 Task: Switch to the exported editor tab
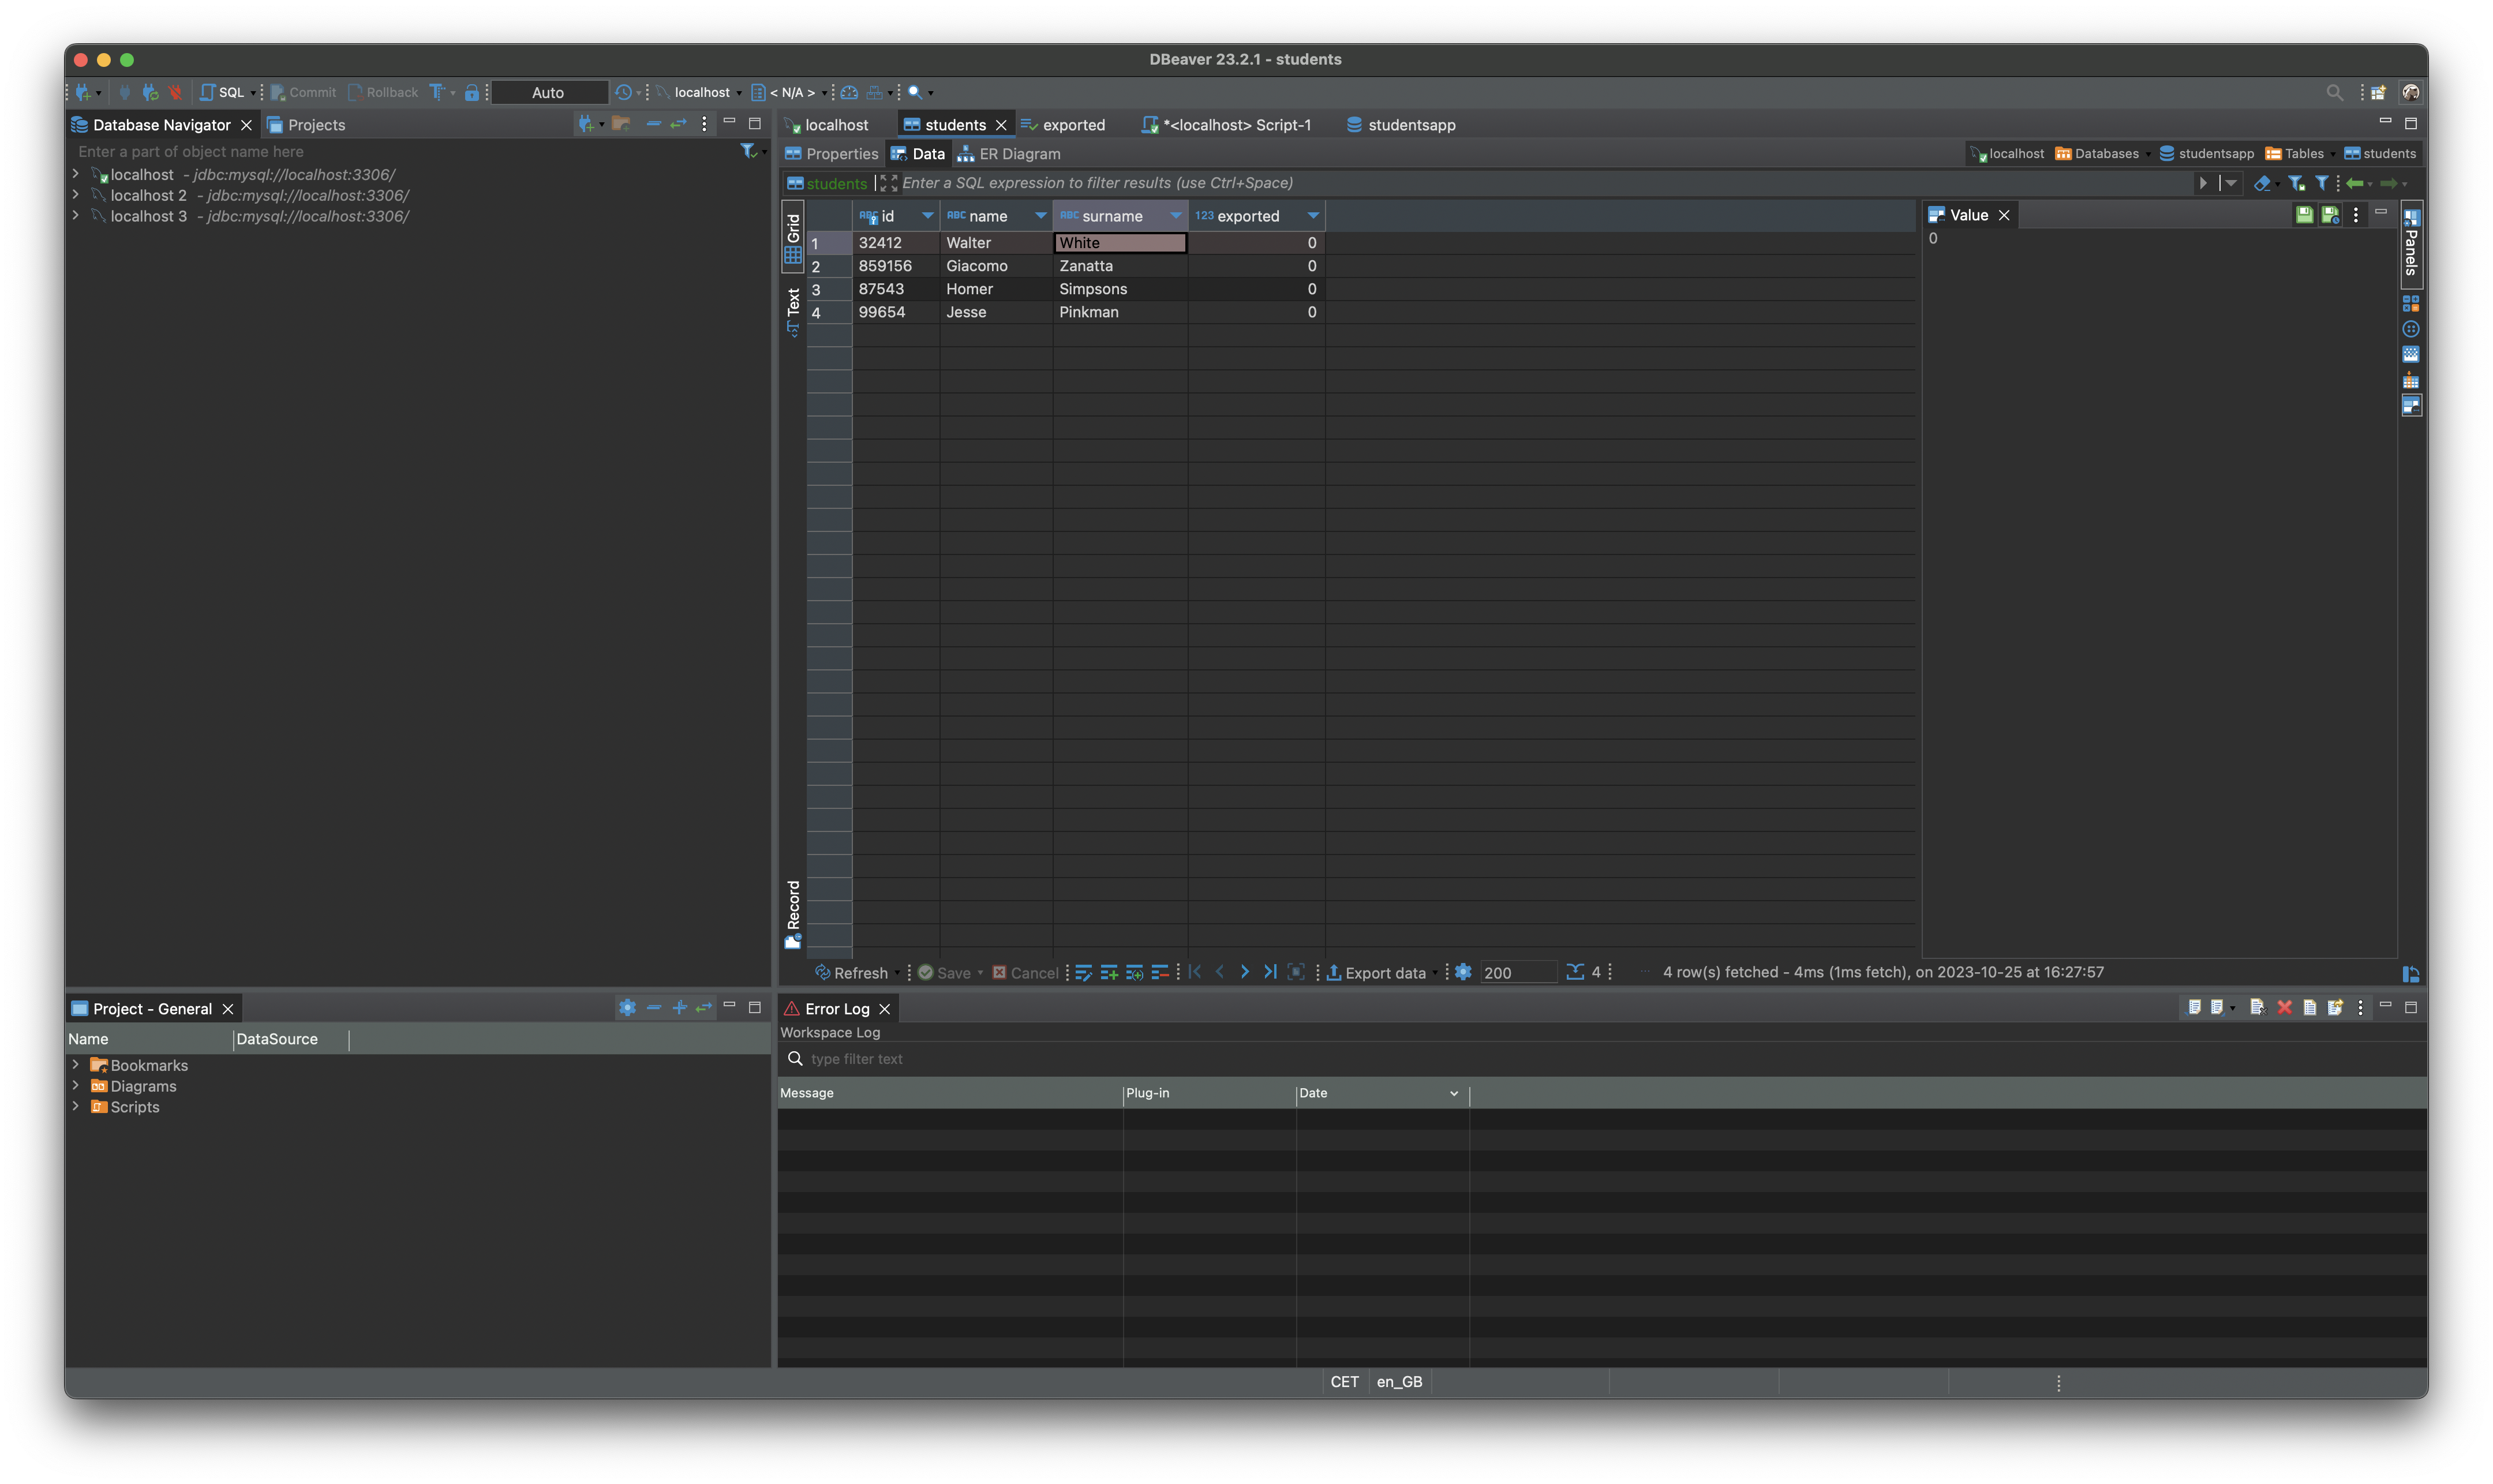click(1063, 125)
